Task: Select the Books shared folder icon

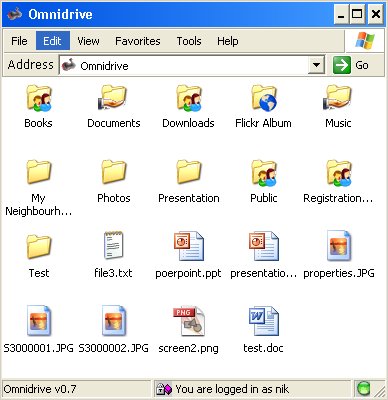Action: (x=39, y=98)
